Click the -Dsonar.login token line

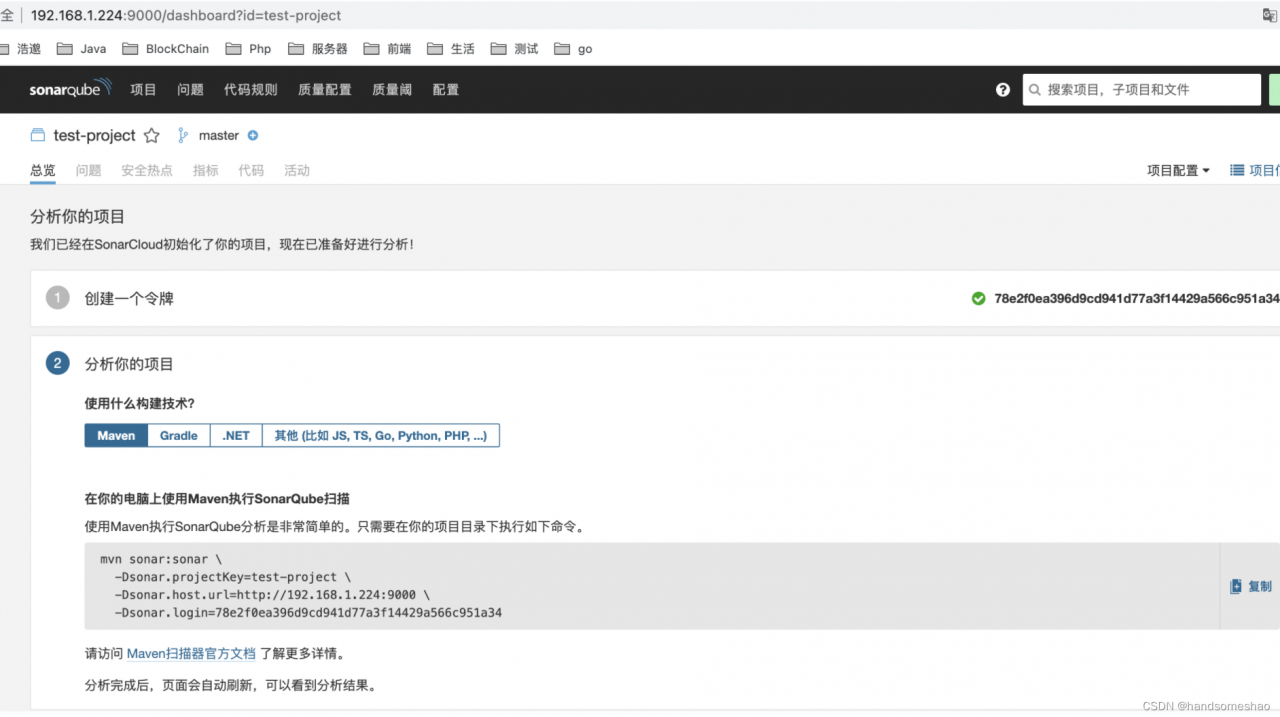[x=308, y=612]
